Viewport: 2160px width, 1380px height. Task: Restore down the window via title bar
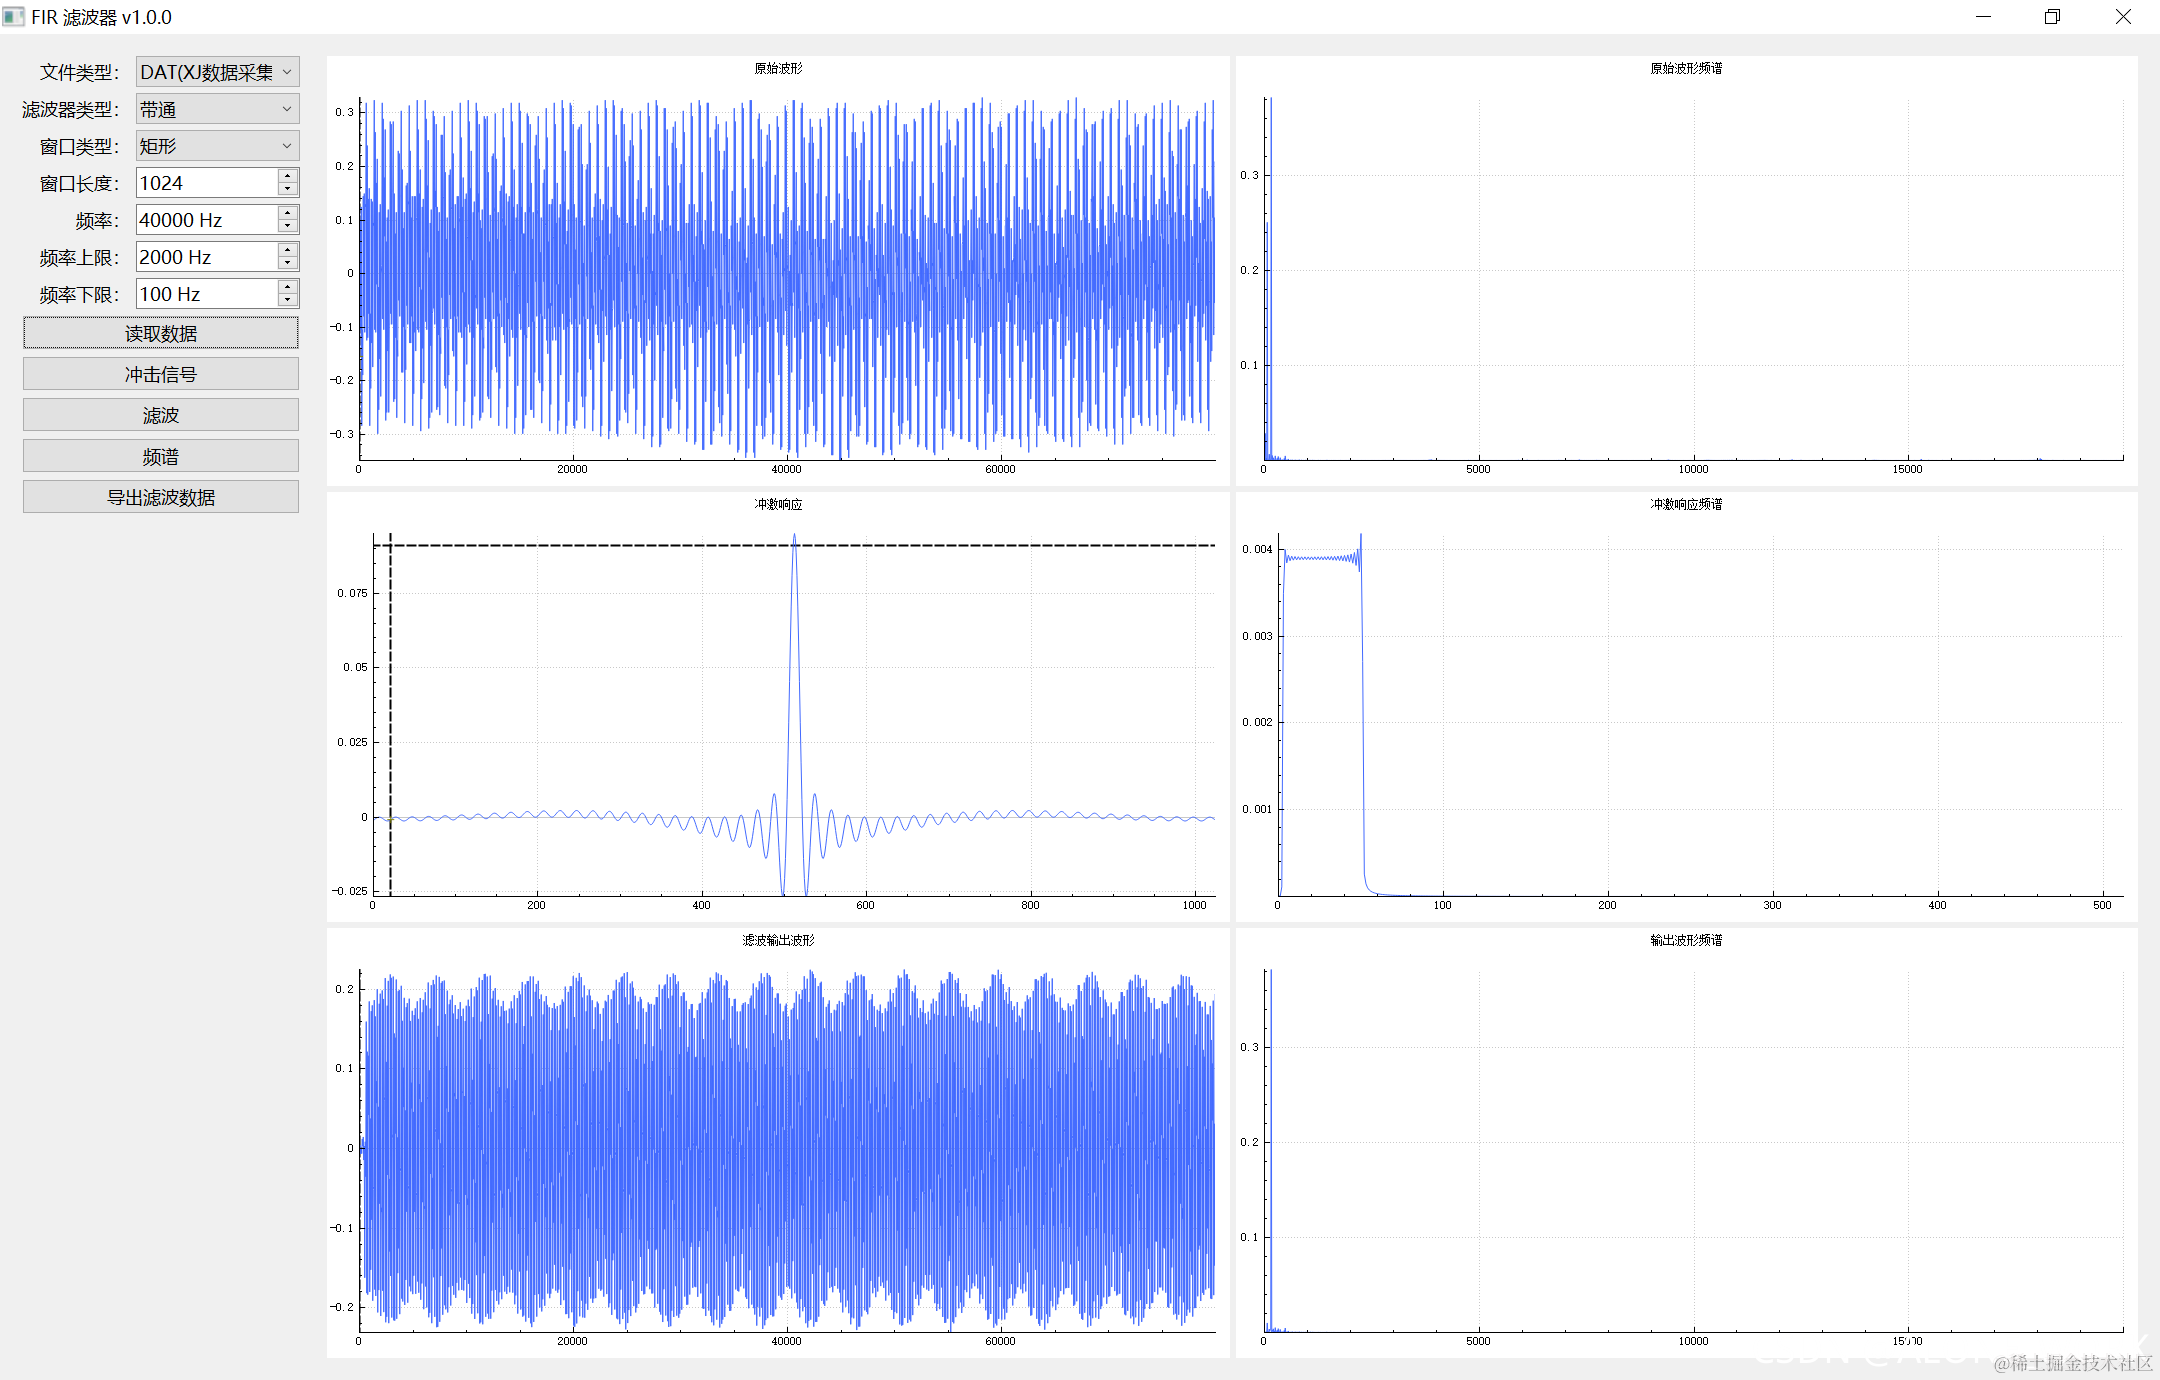point(2052,17)
